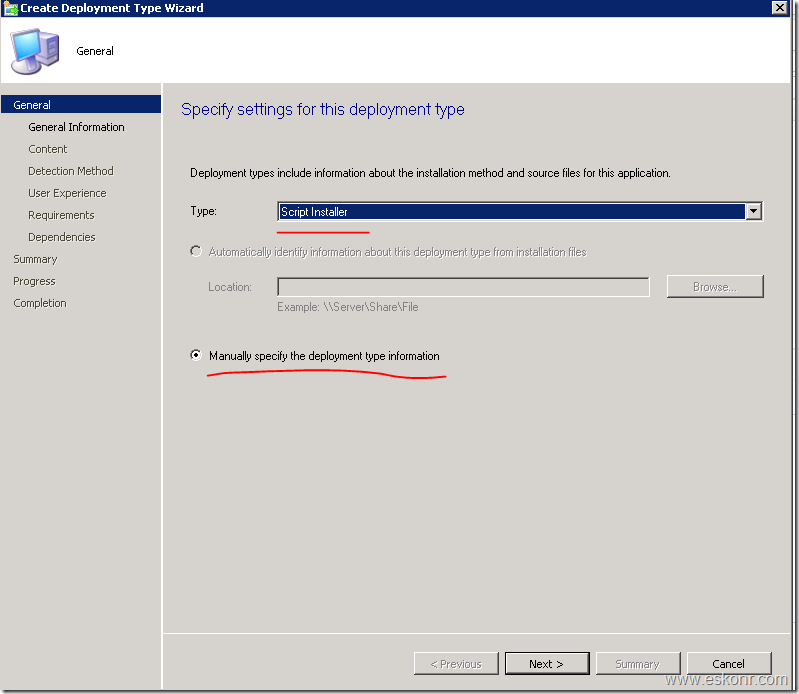Select General Information in navigation
The image size is (799, 694).
coord(76,127)
